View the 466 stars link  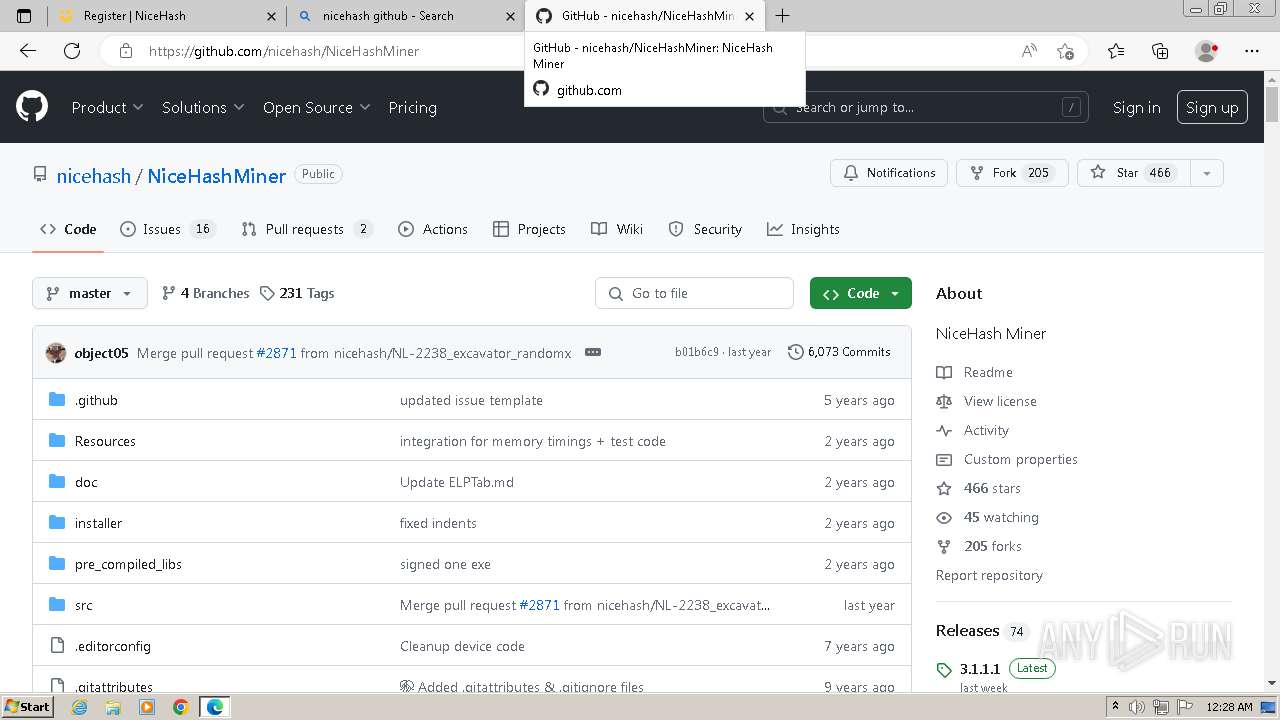pos(978,488)
